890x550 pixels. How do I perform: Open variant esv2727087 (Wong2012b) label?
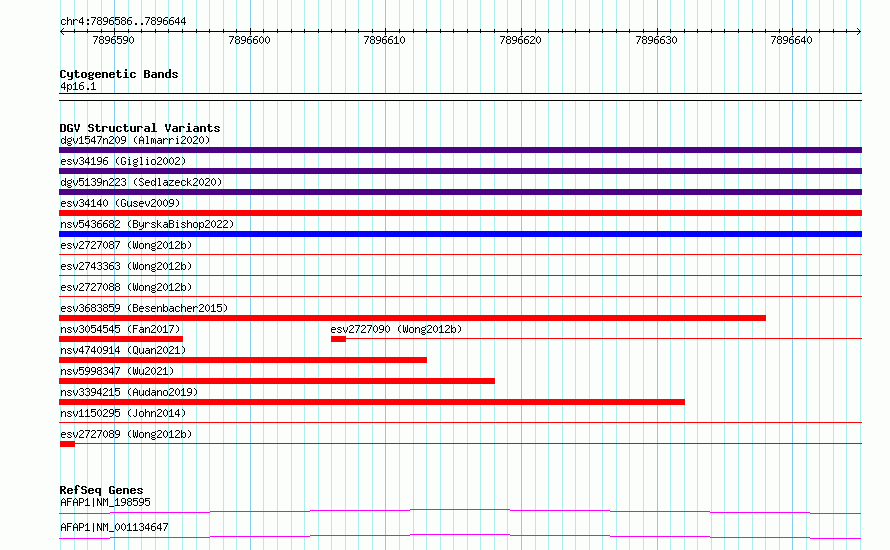click(126, 245)
